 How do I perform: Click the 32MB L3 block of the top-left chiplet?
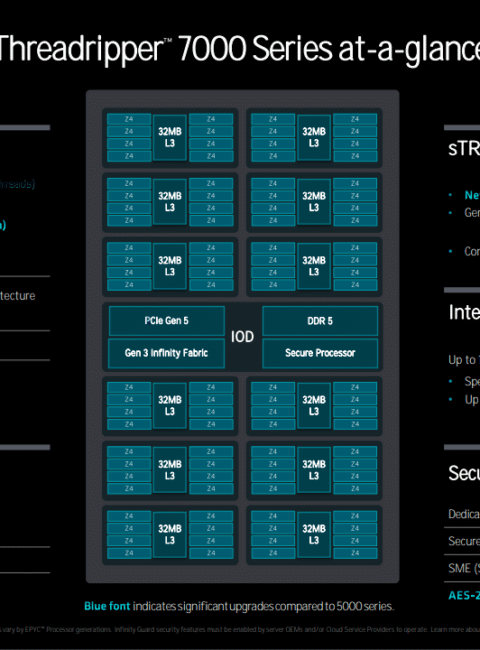(x=170, y=137)
